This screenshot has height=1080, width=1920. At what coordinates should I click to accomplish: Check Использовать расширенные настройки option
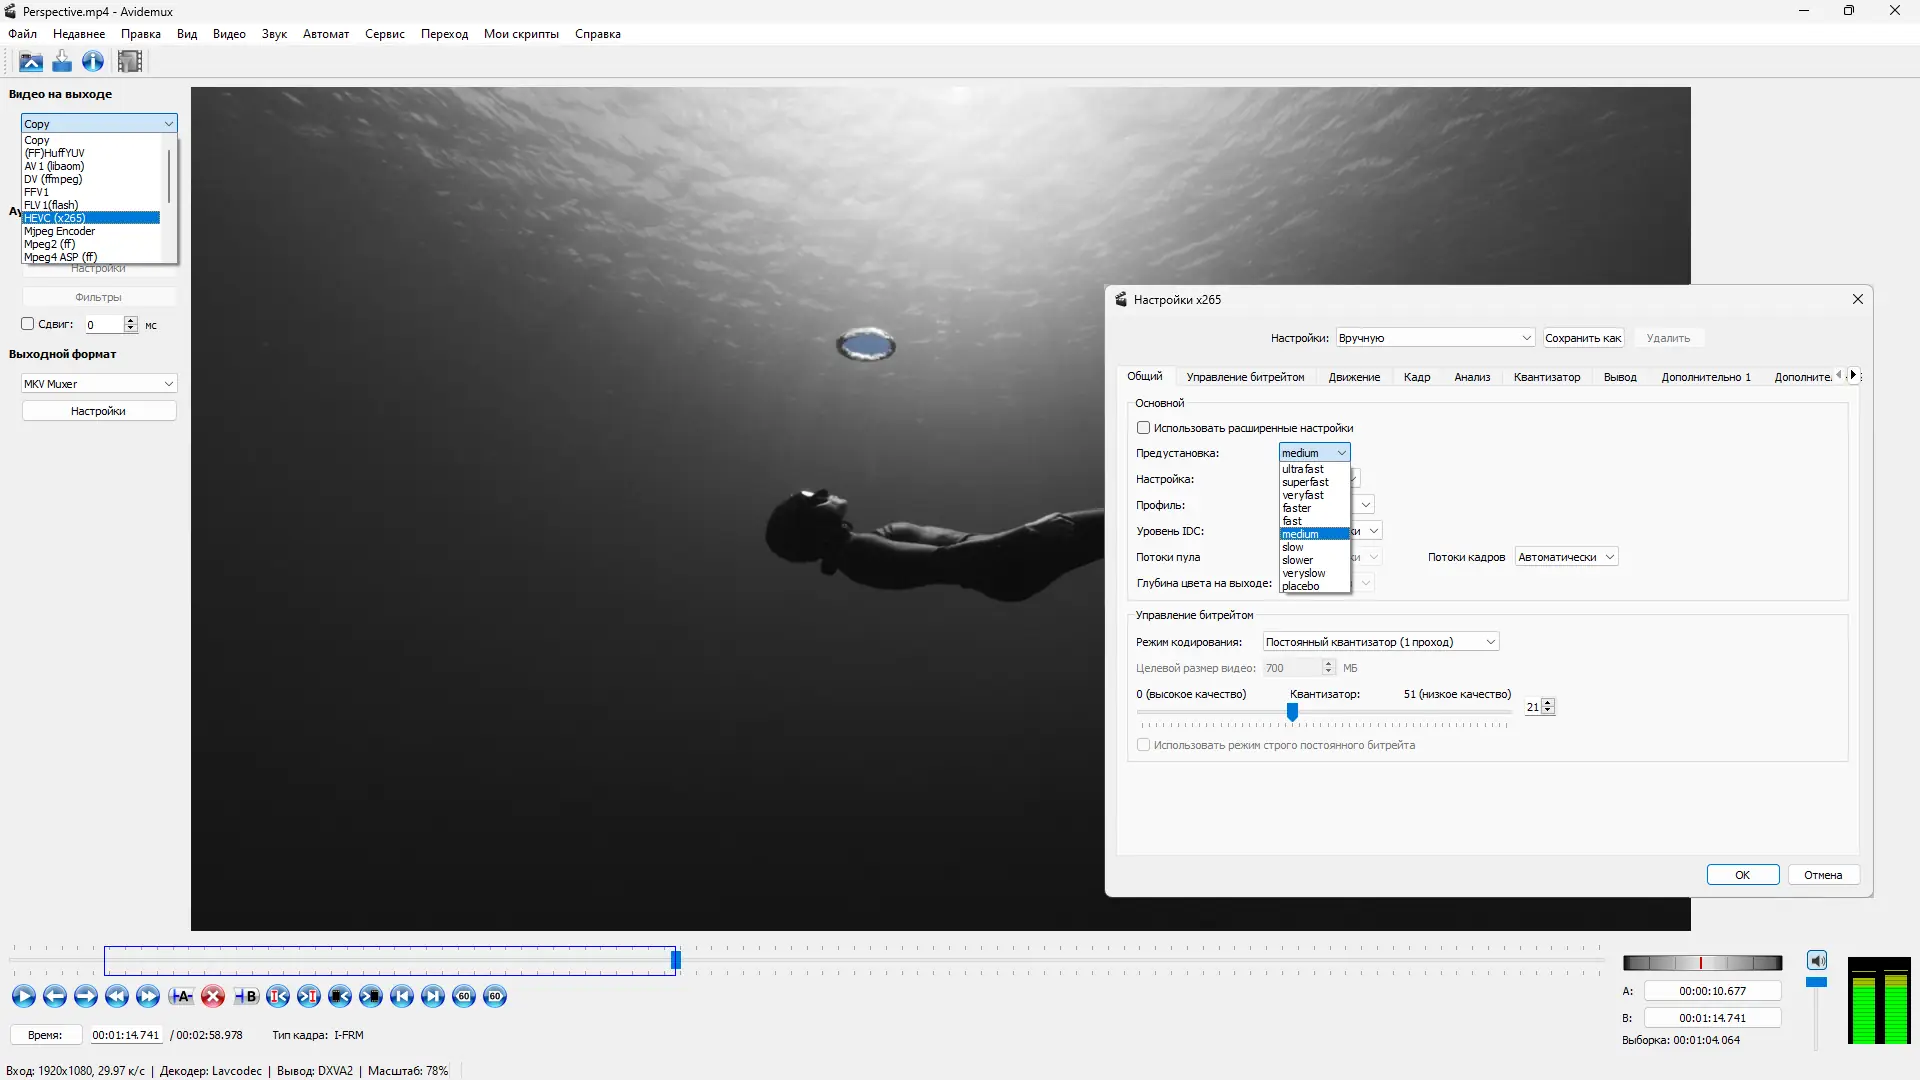coord(1143,428)
